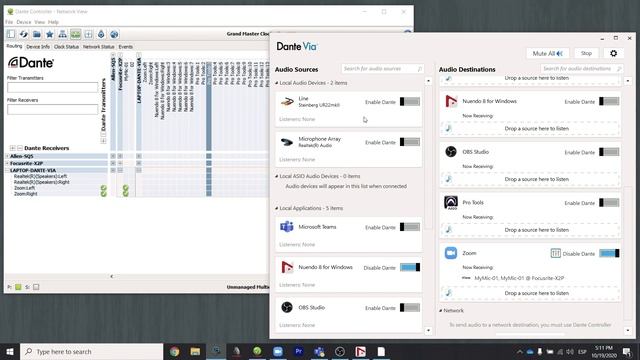Click the star icon in Dante Controller toolbar
Image resolution: width=640 pixels, height=360 pixels.
click(50, 34)
